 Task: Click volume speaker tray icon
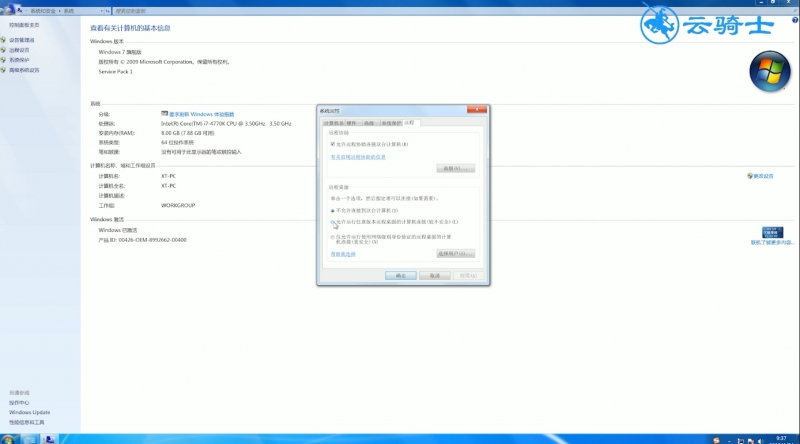(x=760, y=441)
